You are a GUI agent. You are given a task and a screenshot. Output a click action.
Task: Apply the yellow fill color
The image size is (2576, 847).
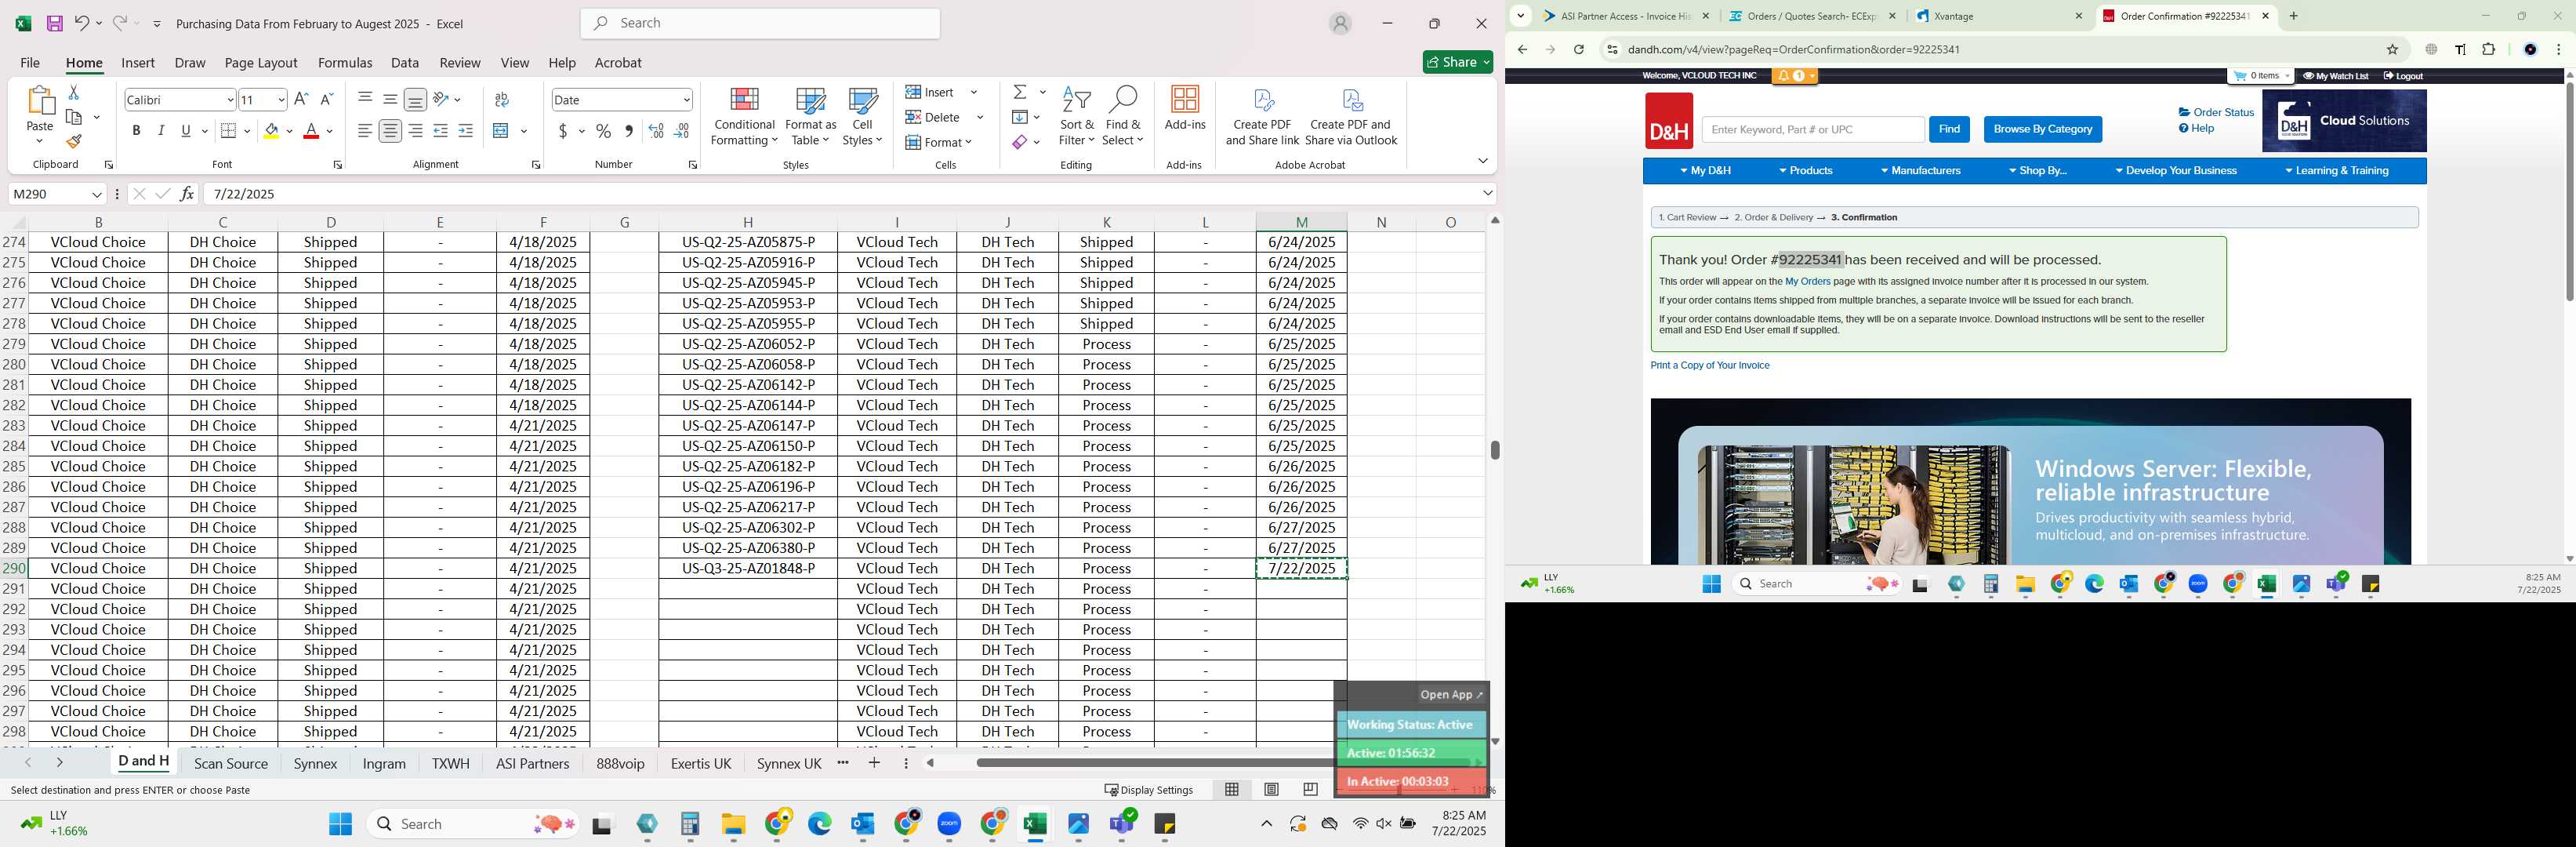pyautogui.click(x=271, y=131)
